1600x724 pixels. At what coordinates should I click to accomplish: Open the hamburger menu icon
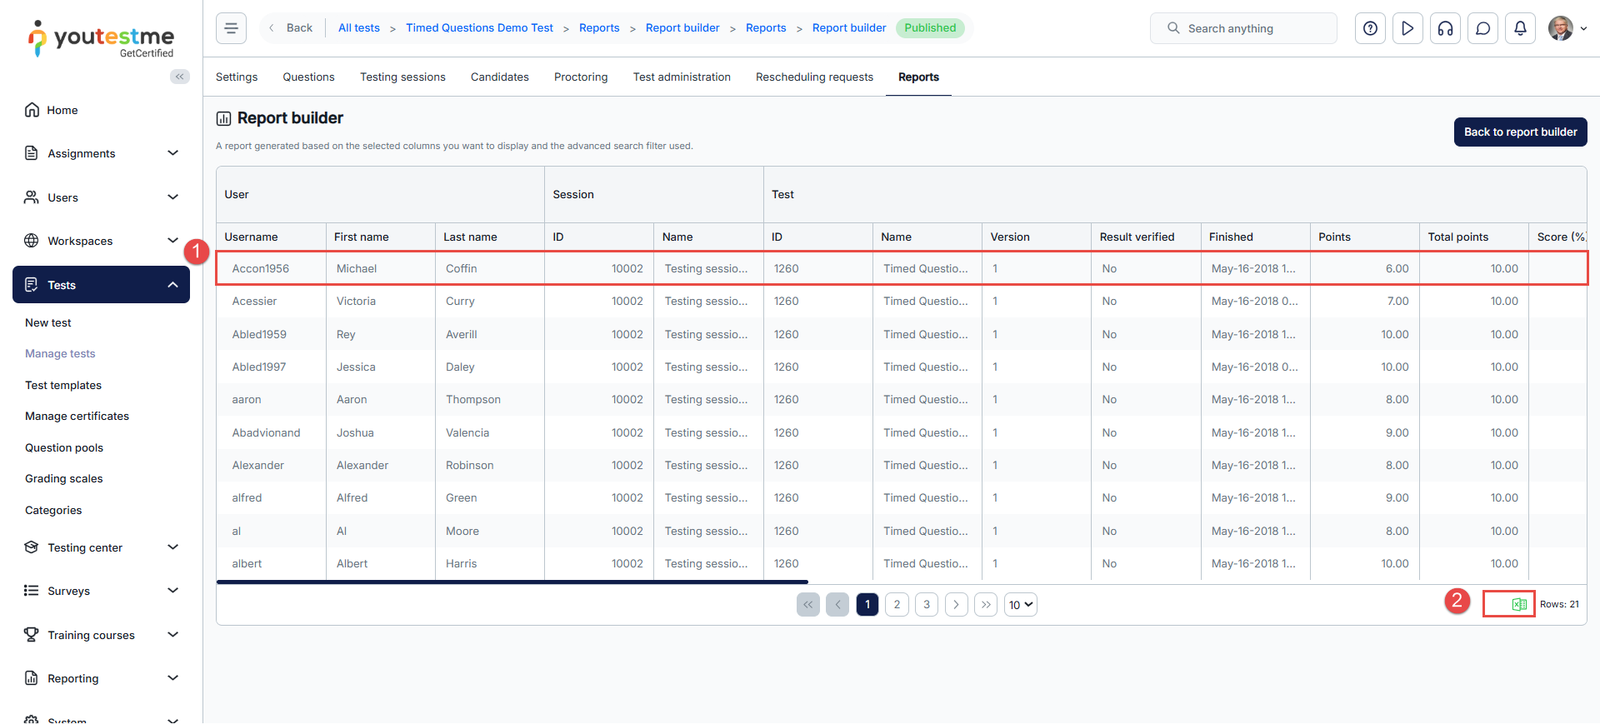[x=231, y=28]
